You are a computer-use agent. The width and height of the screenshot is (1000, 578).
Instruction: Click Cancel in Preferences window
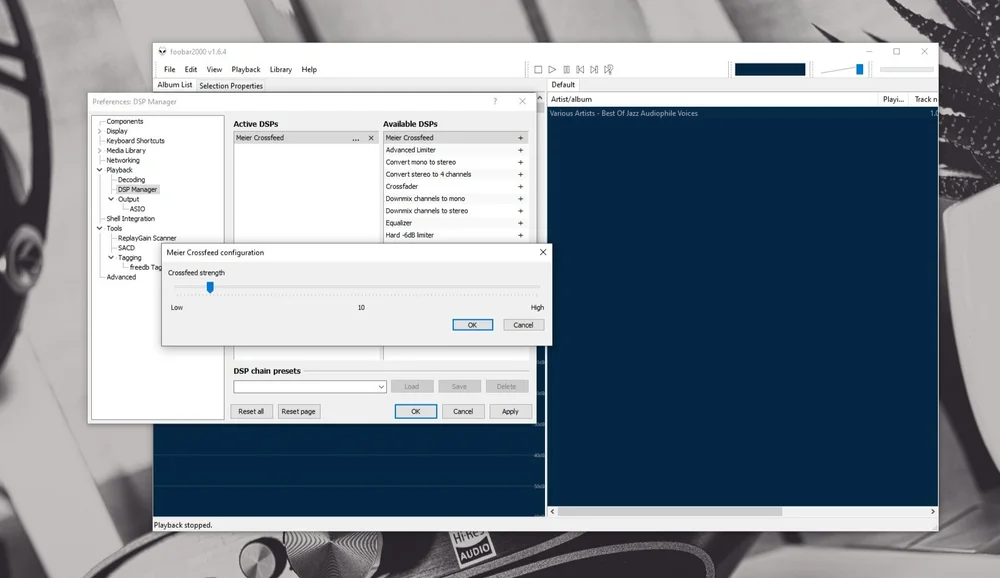coord(463,411)
